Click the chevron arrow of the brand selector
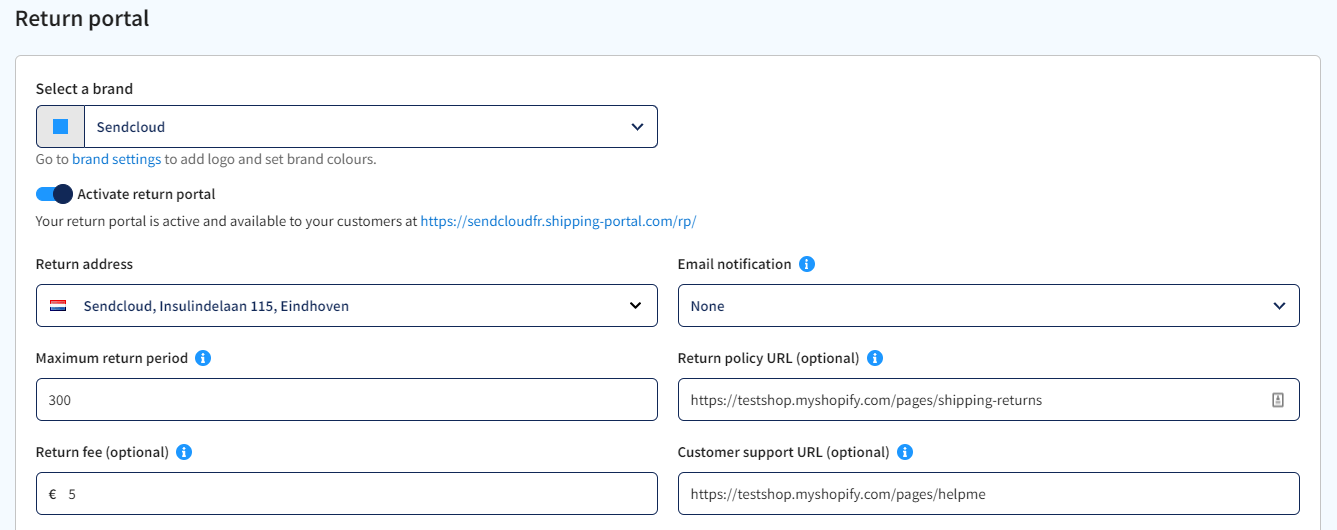 coord(637,127)
